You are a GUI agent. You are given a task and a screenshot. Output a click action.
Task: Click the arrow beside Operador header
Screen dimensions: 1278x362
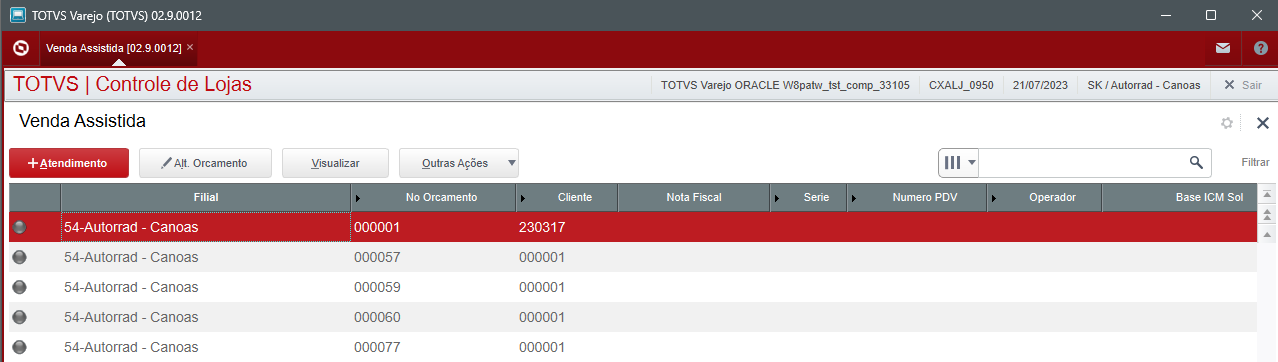click(994, 198)
